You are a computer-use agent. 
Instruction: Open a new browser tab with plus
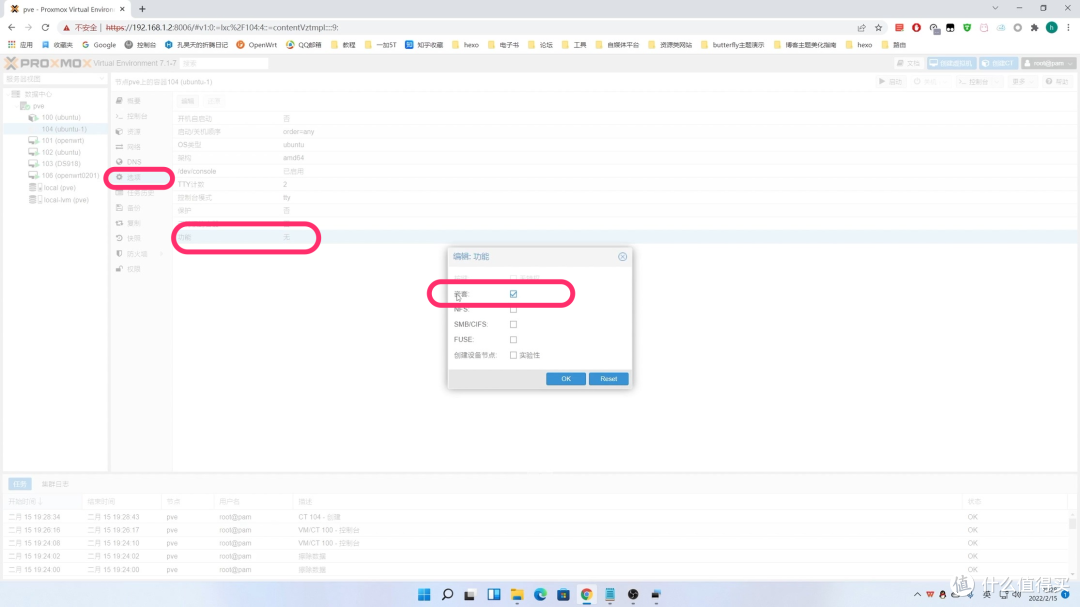point(142,9)
